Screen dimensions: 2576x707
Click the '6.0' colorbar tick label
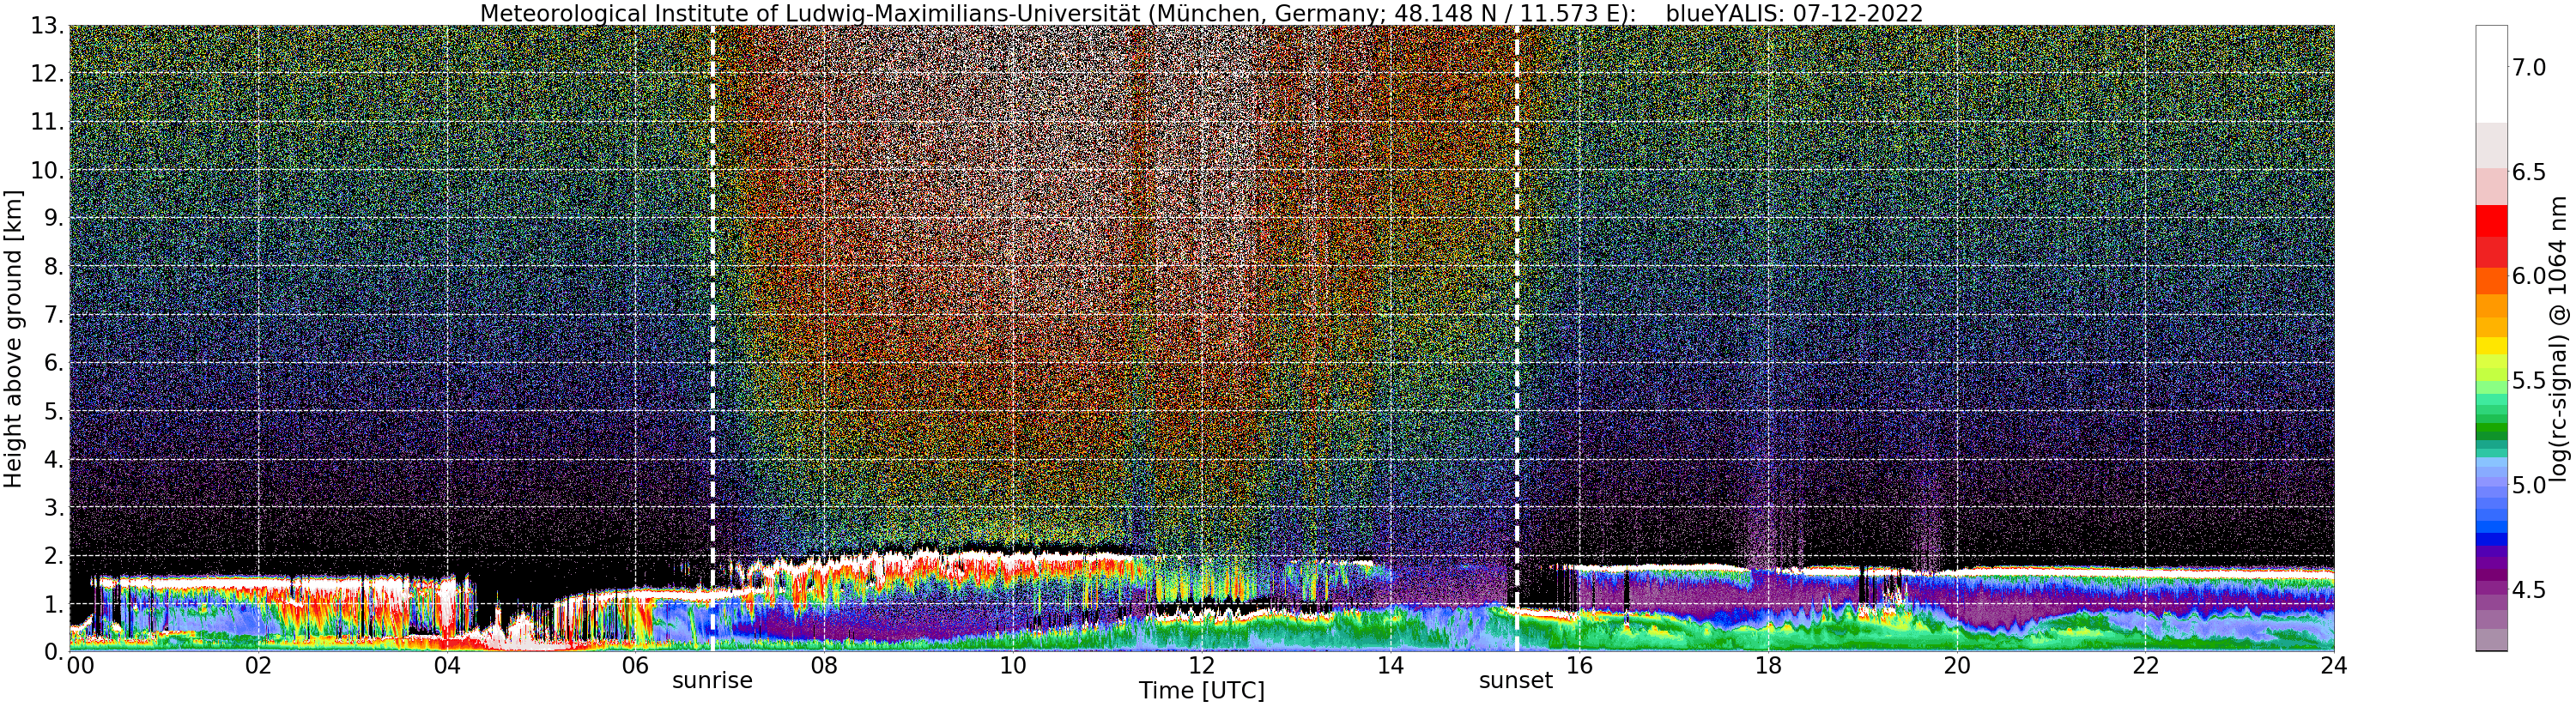pyautogui.click(x=2529, y=276)
